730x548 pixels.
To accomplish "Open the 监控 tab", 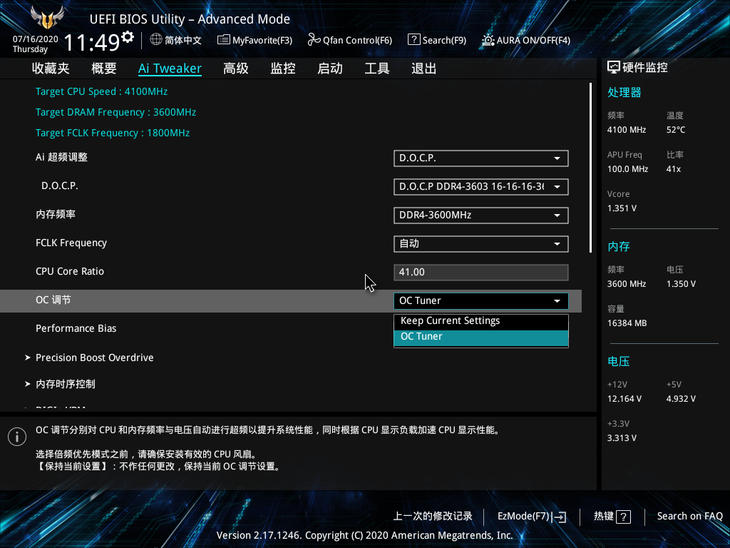I will click(283, 68).
